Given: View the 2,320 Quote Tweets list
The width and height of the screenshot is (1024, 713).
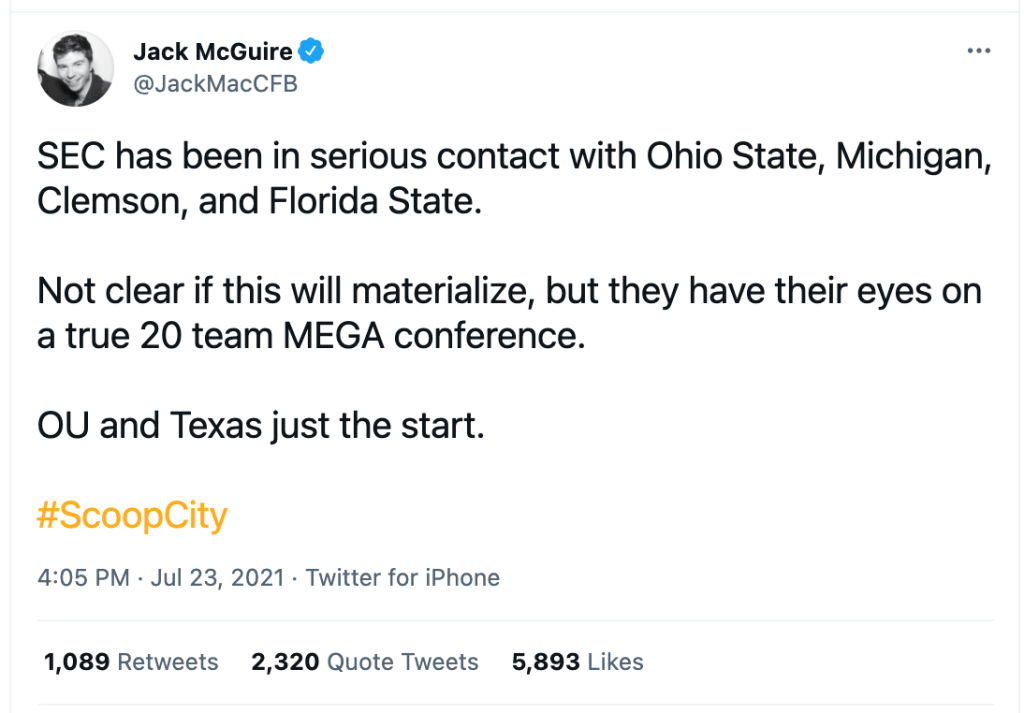Looking at the screenshot, I should pos(364,661).
